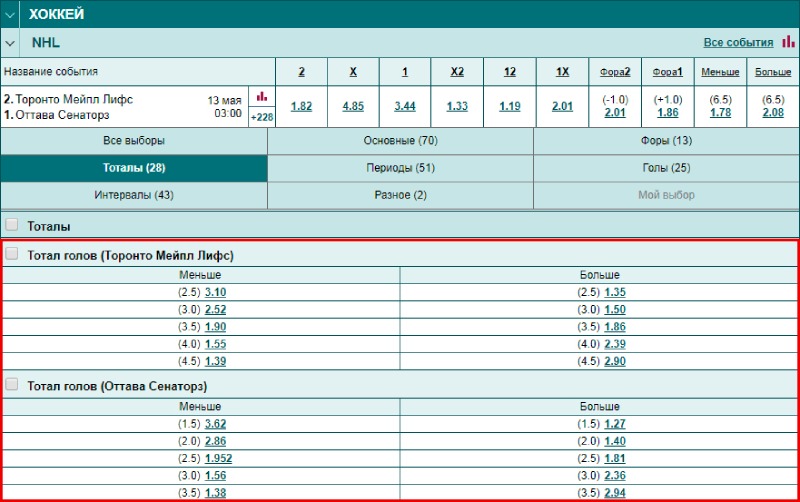Switch to Форы (13) tab

(x=666, y=141)
